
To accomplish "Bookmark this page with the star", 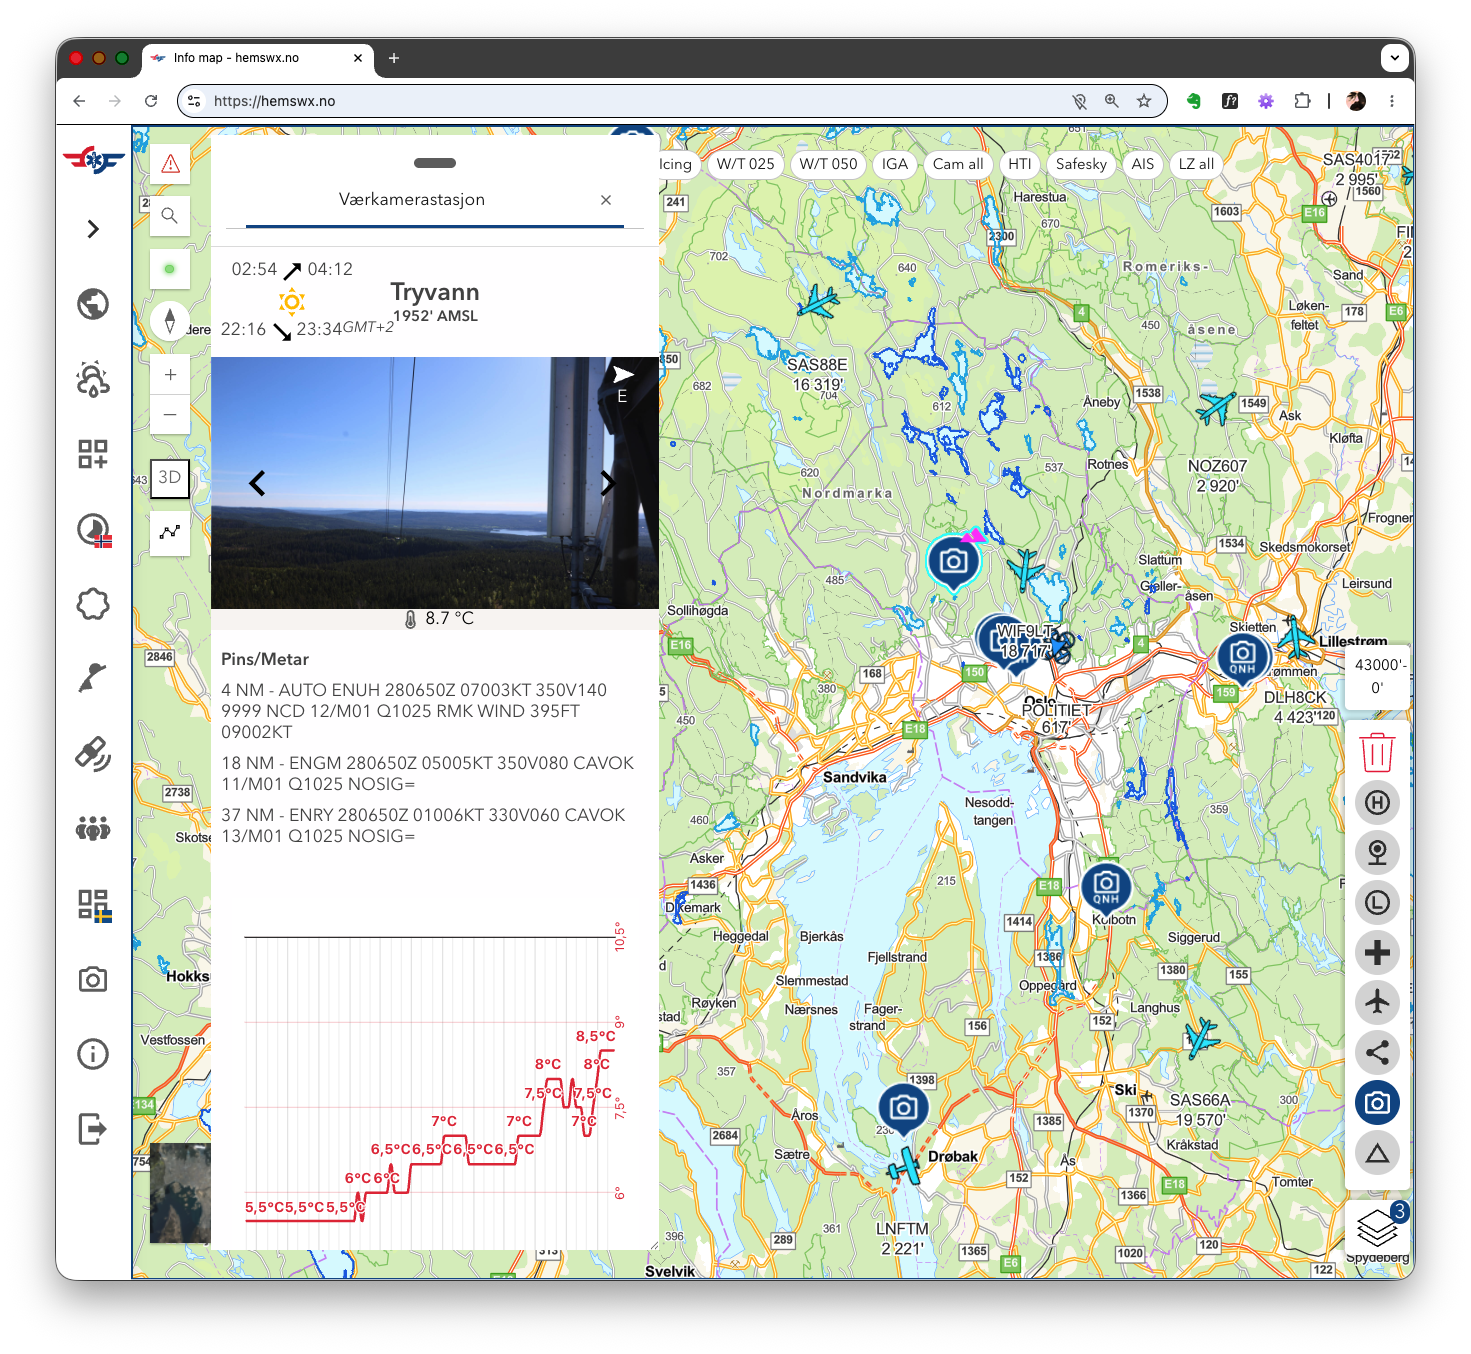I will (1144, 101).
